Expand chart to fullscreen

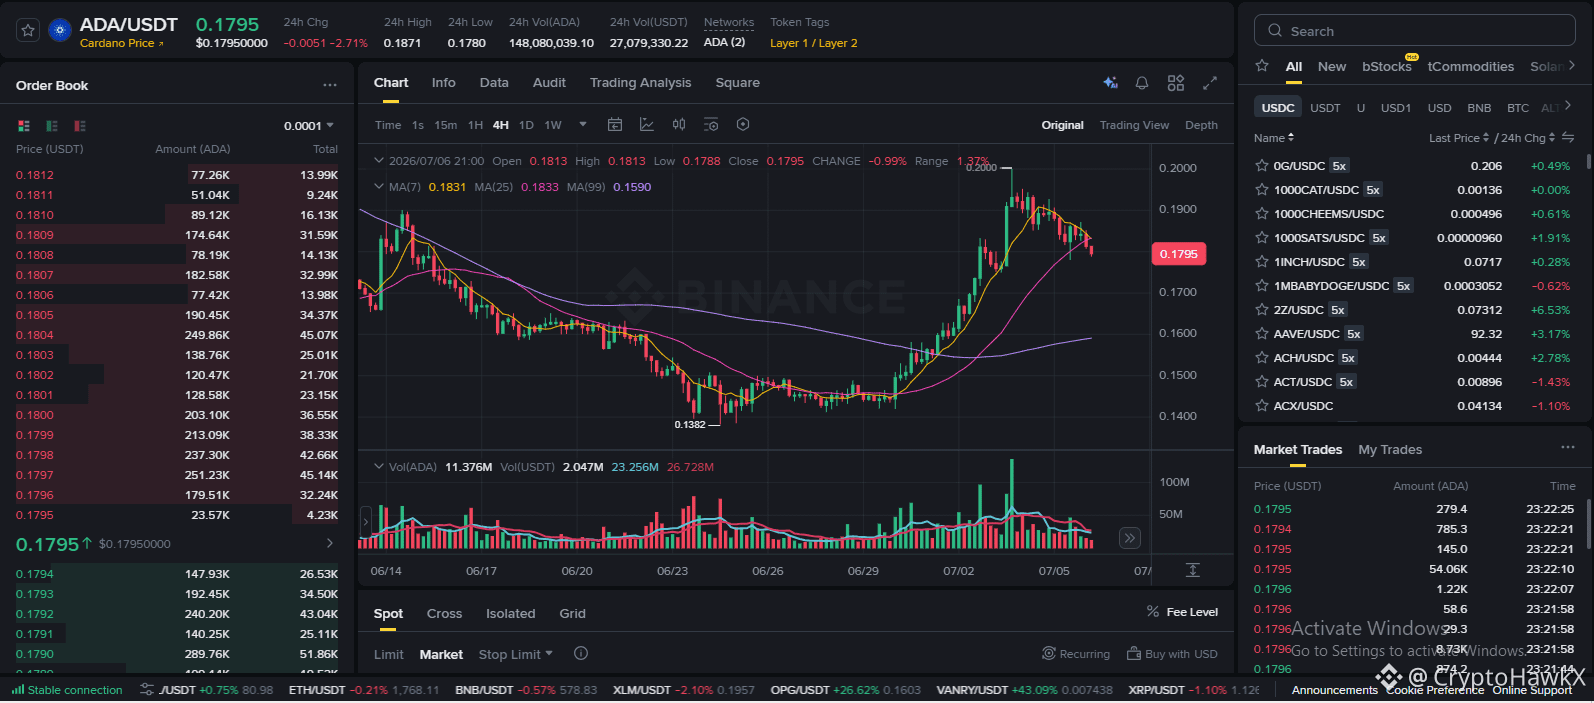coord(1210,83)
